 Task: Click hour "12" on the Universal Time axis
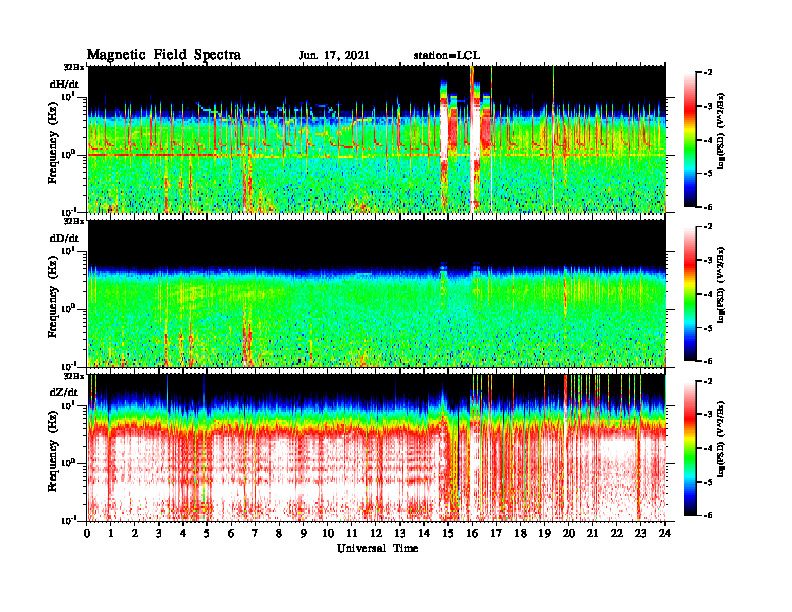click(x=376, y=534)
